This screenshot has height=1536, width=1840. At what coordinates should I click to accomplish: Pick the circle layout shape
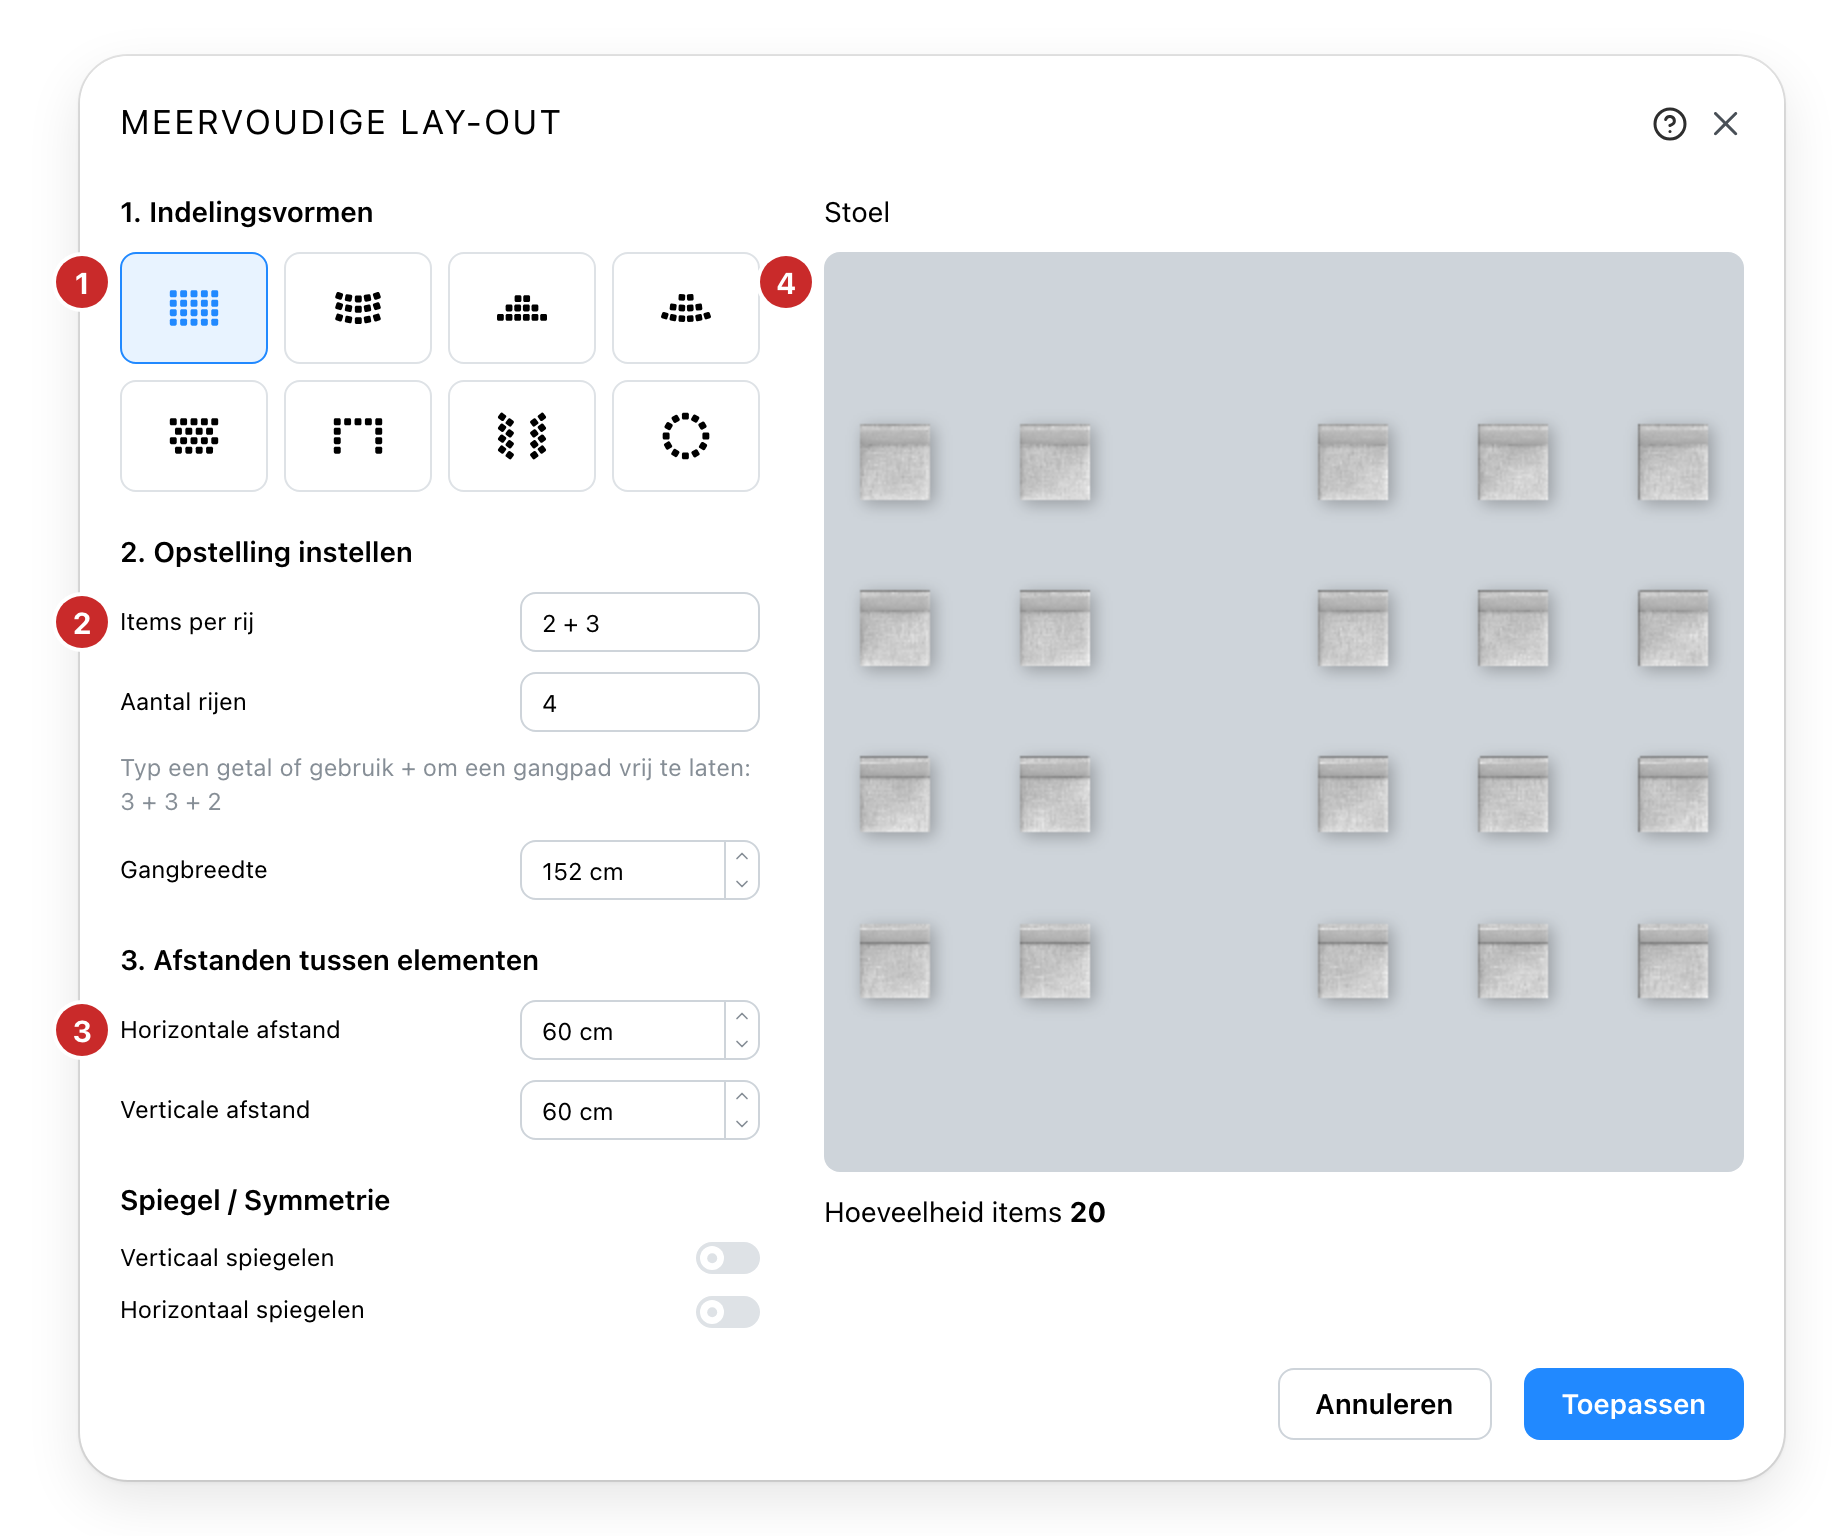tap(686, 436)
